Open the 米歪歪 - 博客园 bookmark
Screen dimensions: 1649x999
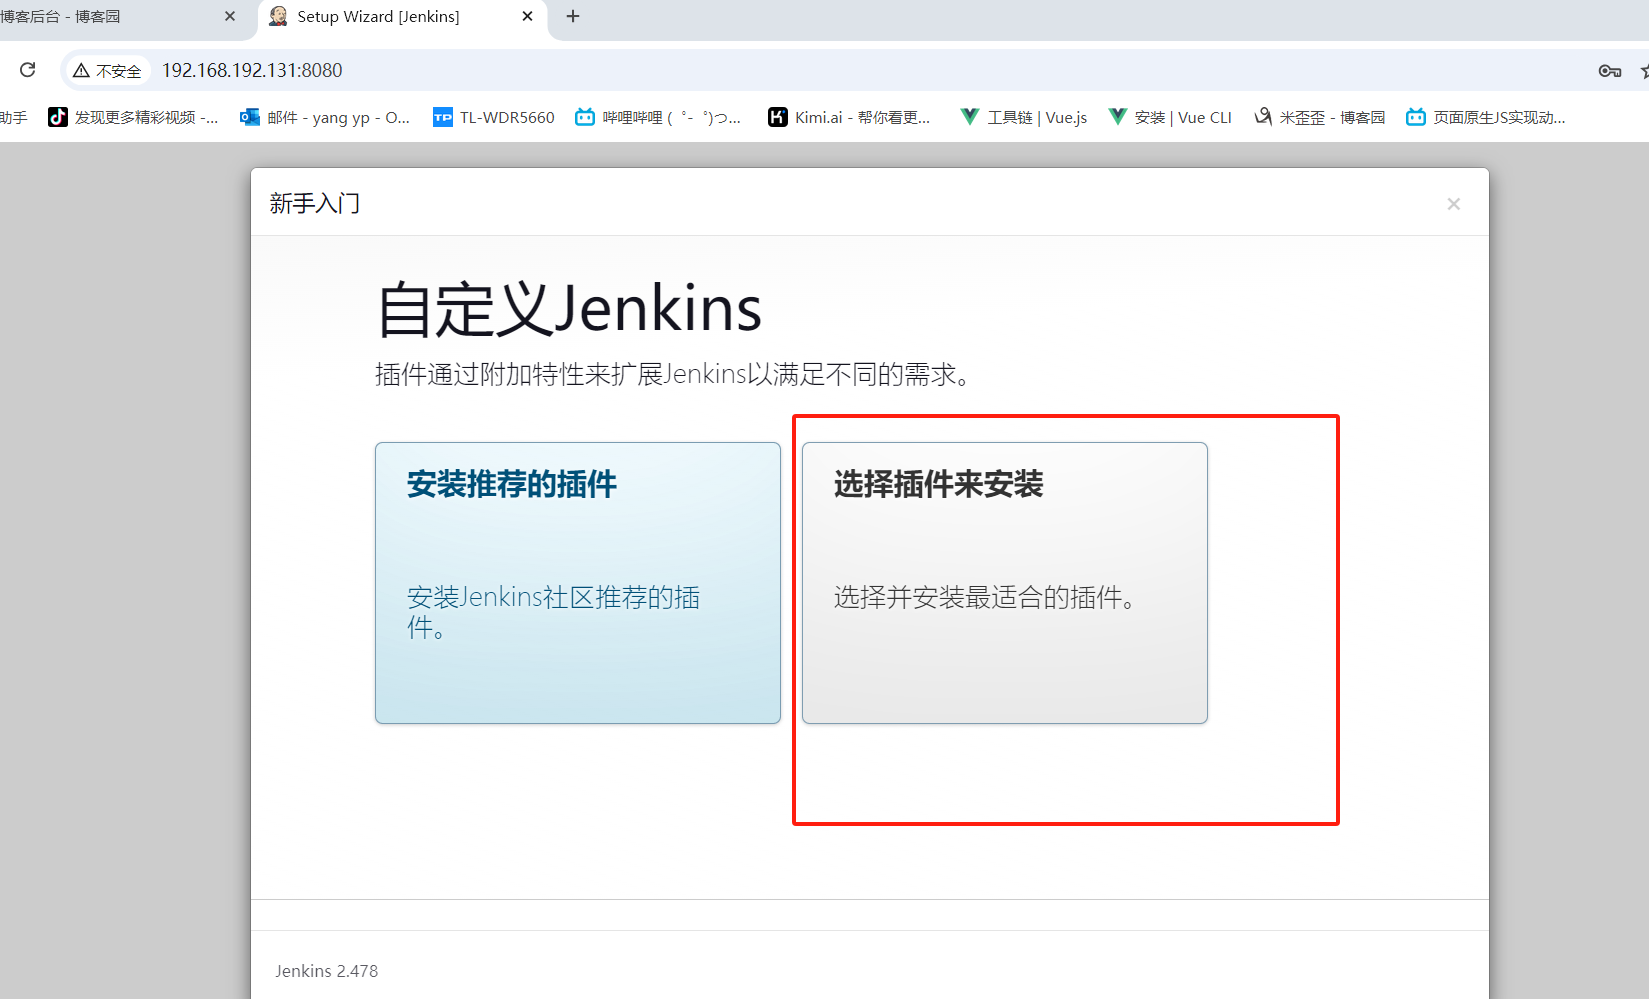[x=1320, y=117]
